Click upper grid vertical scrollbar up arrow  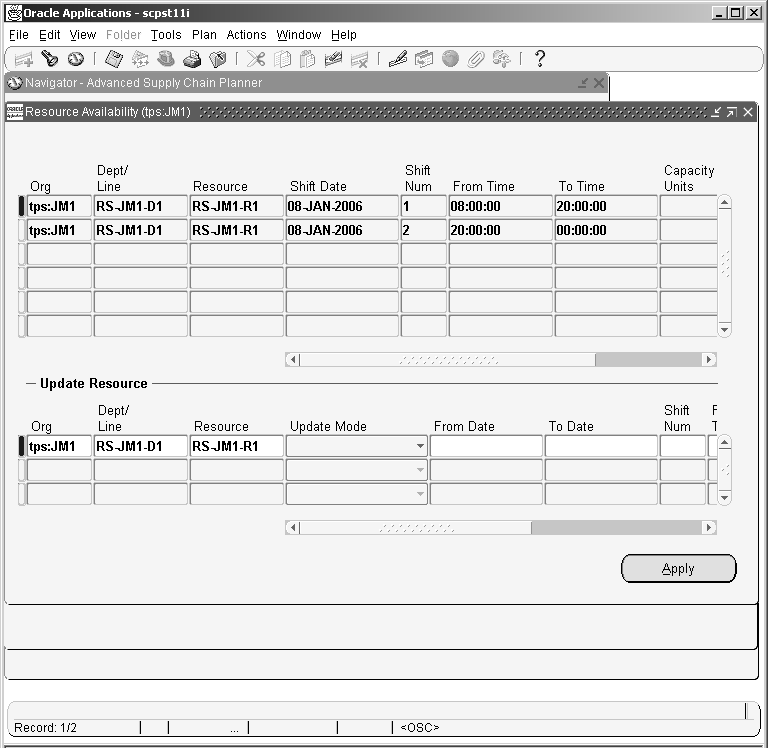[x=725, y=202]
